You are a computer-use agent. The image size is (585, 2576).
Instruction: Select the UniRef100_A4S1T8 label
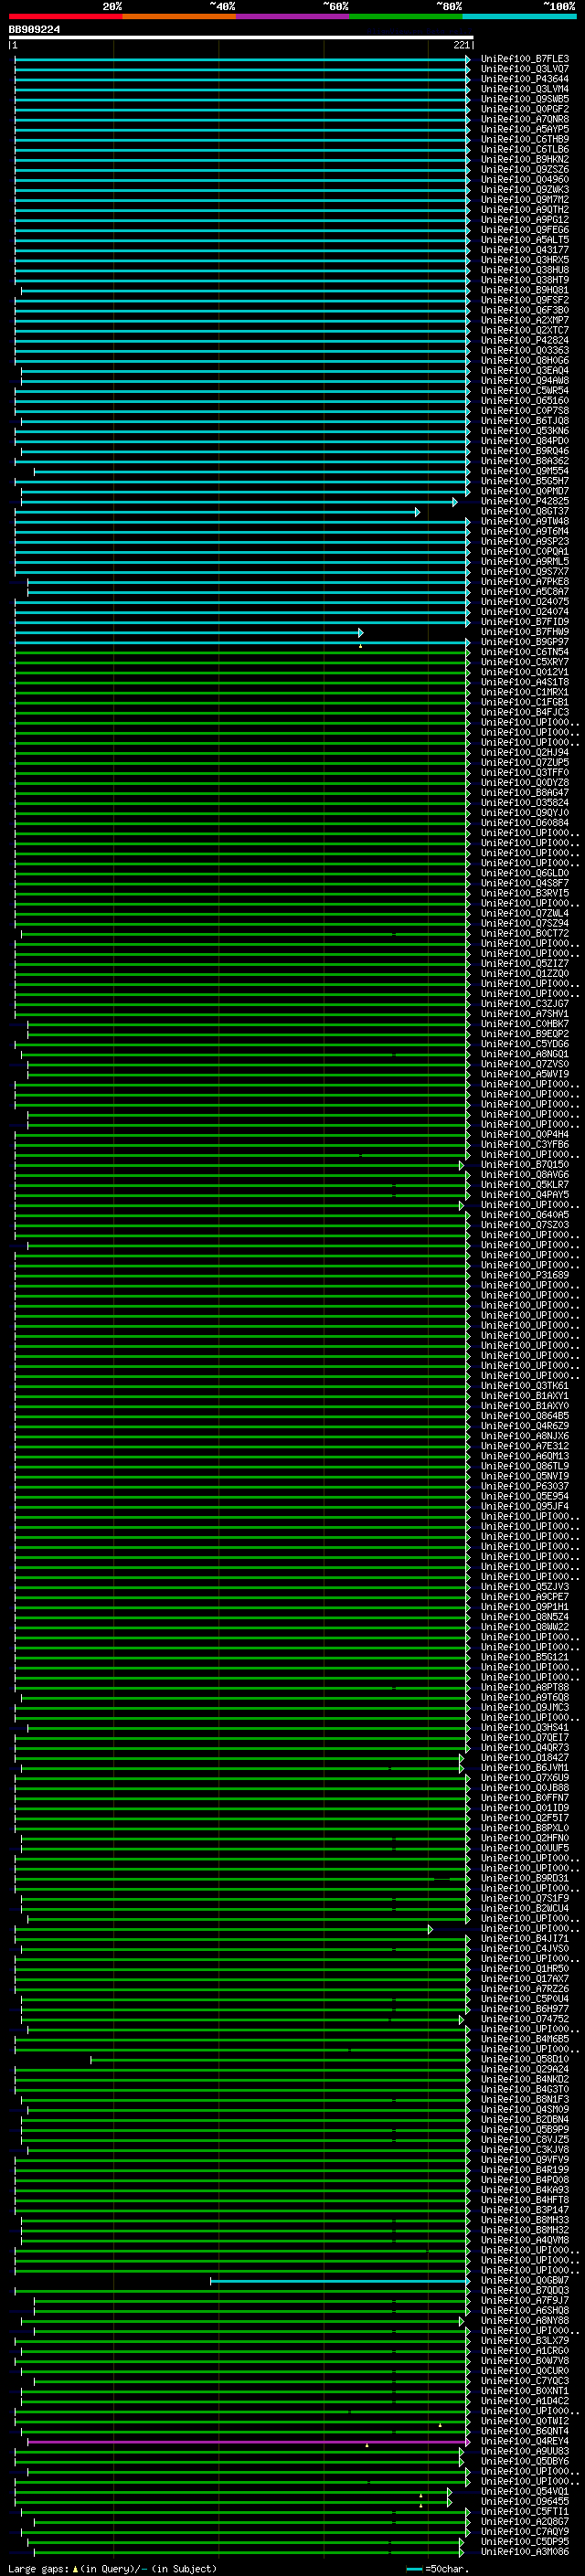pos(525,682)
